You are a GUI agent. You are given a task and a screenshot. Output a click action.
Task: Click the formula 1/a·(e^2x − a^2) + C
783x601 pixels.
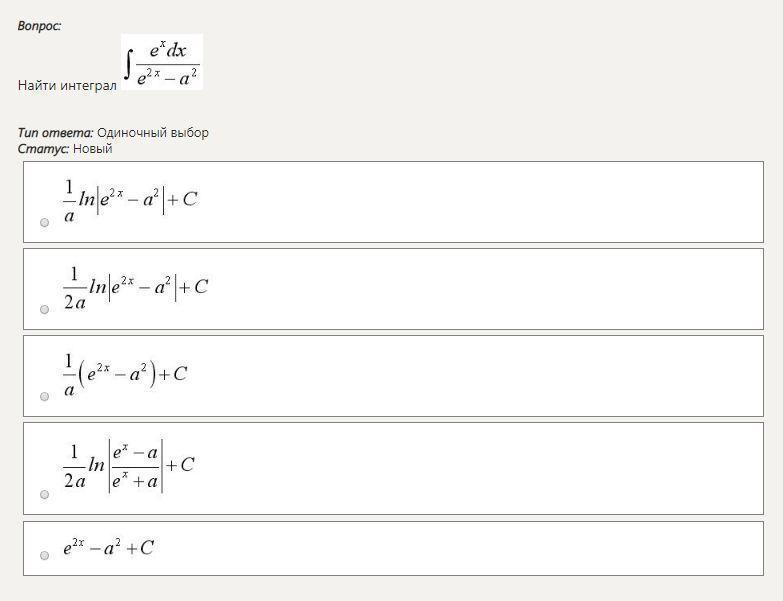tap(125, 374)
